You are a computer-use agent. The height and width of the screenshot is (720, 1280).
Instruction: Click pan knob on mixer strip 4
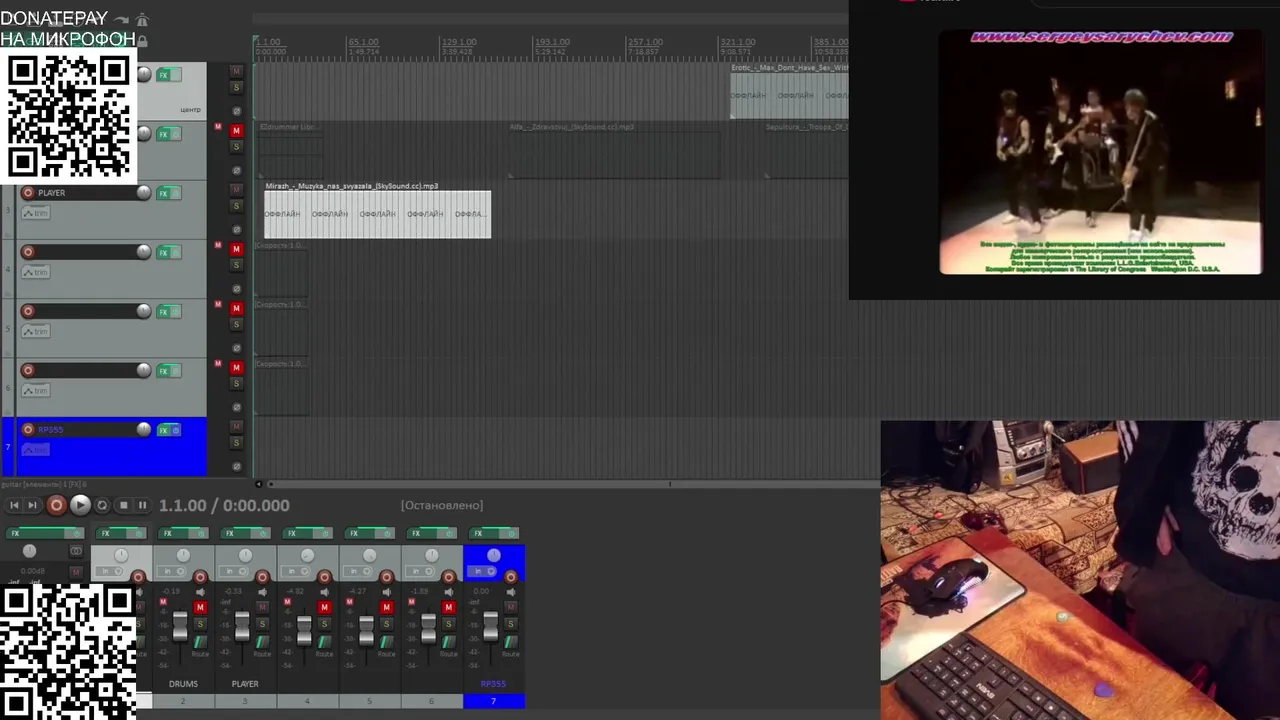tap(307, 555)
